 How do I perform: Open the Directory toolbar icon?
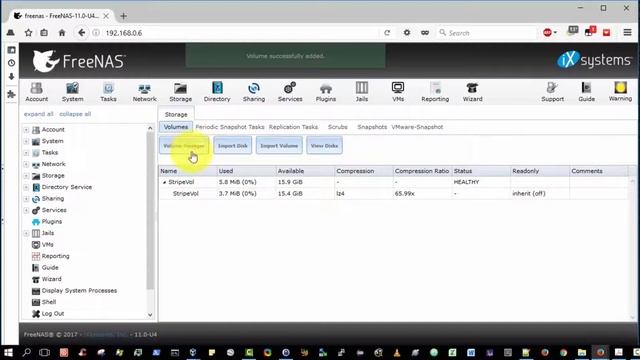point(217,91)
